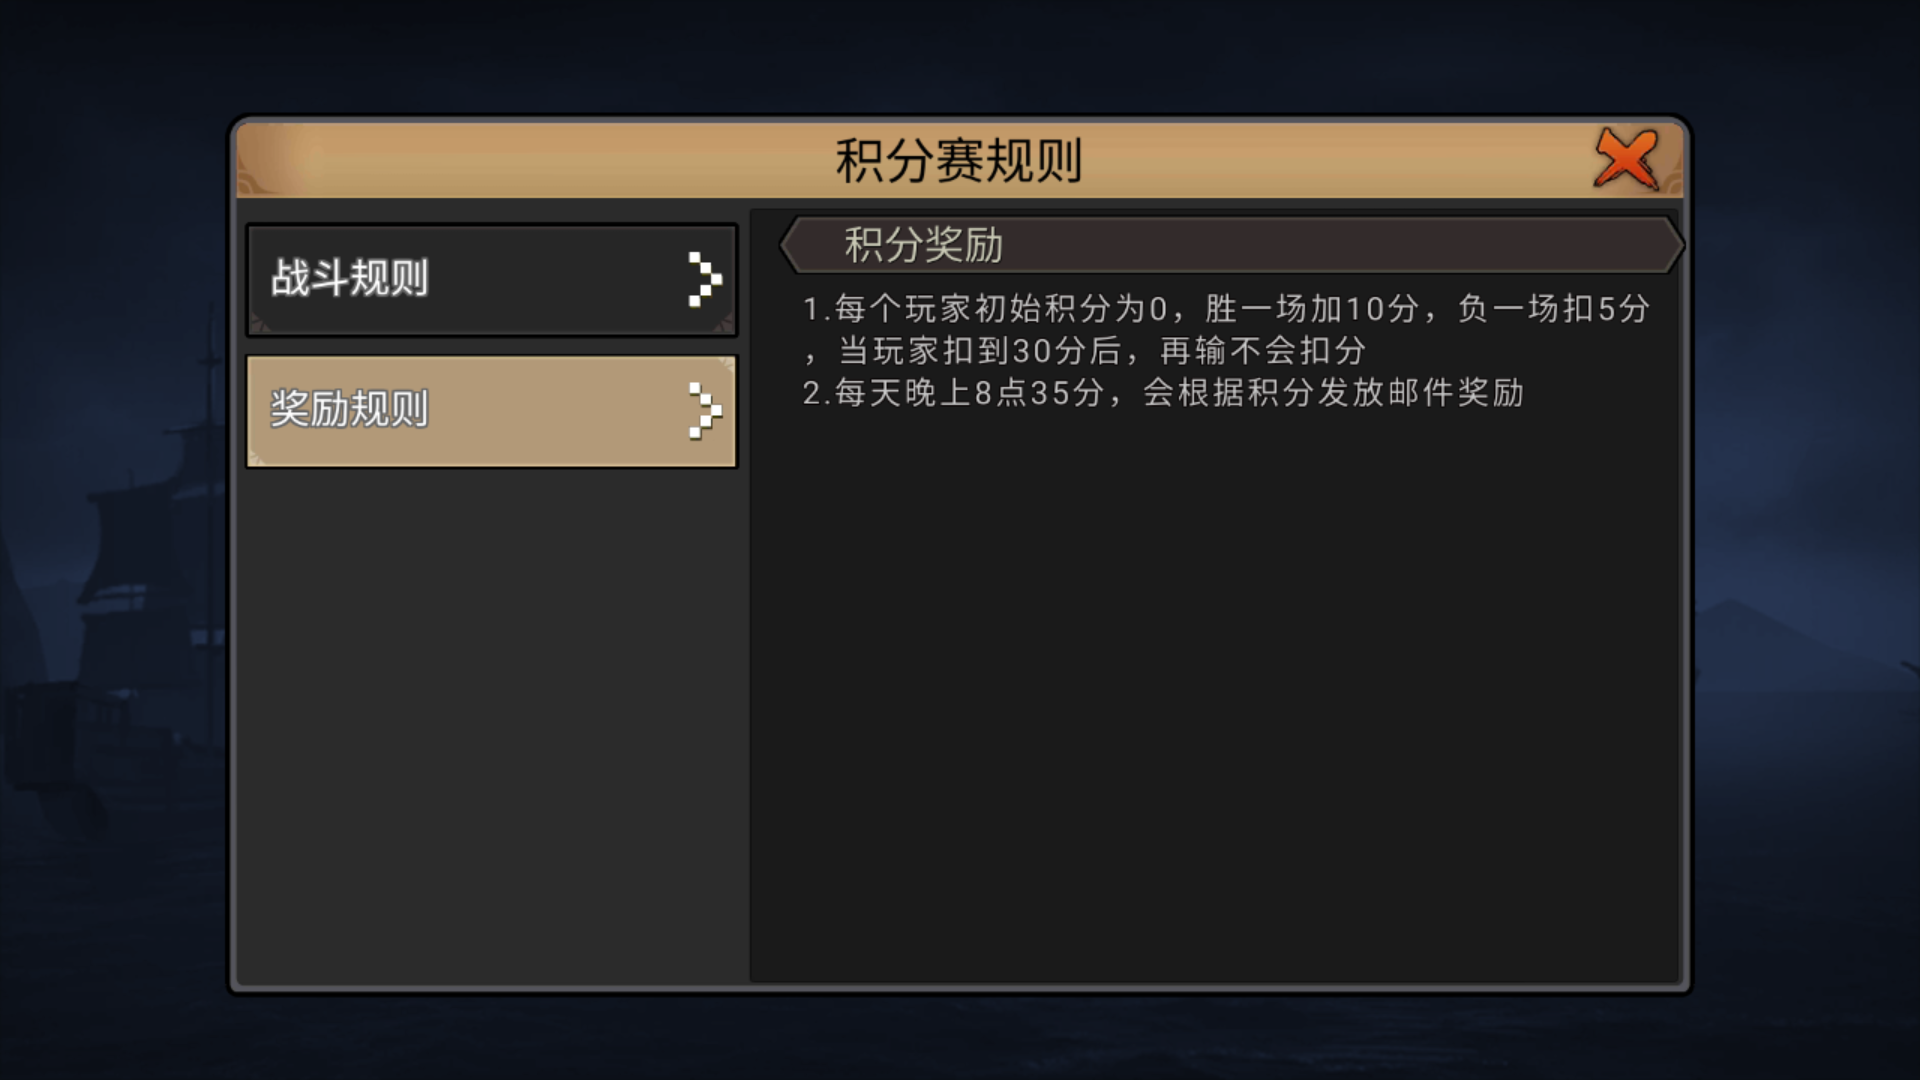
Task: Open the 战斗规则 tab
Action: (x=491, y=279)
